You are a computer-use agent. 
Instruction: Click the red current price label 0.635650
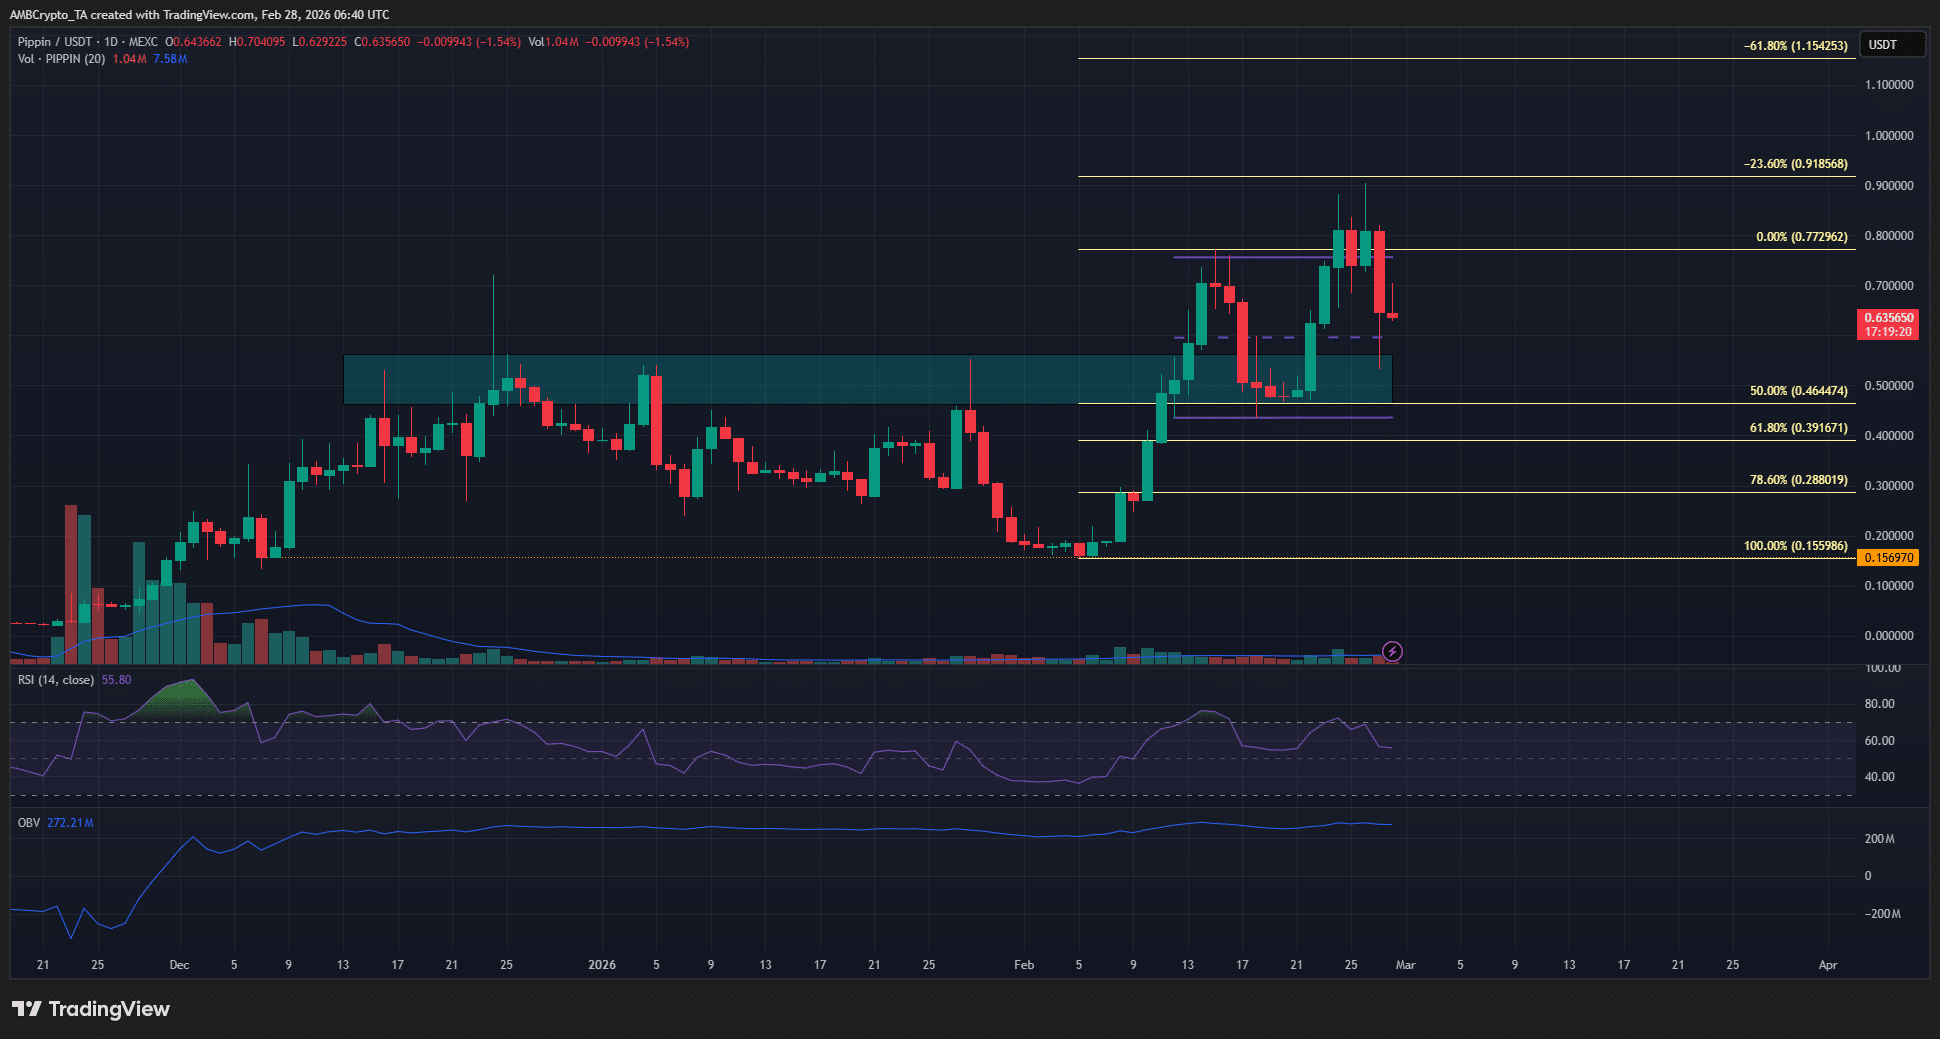1888,317
